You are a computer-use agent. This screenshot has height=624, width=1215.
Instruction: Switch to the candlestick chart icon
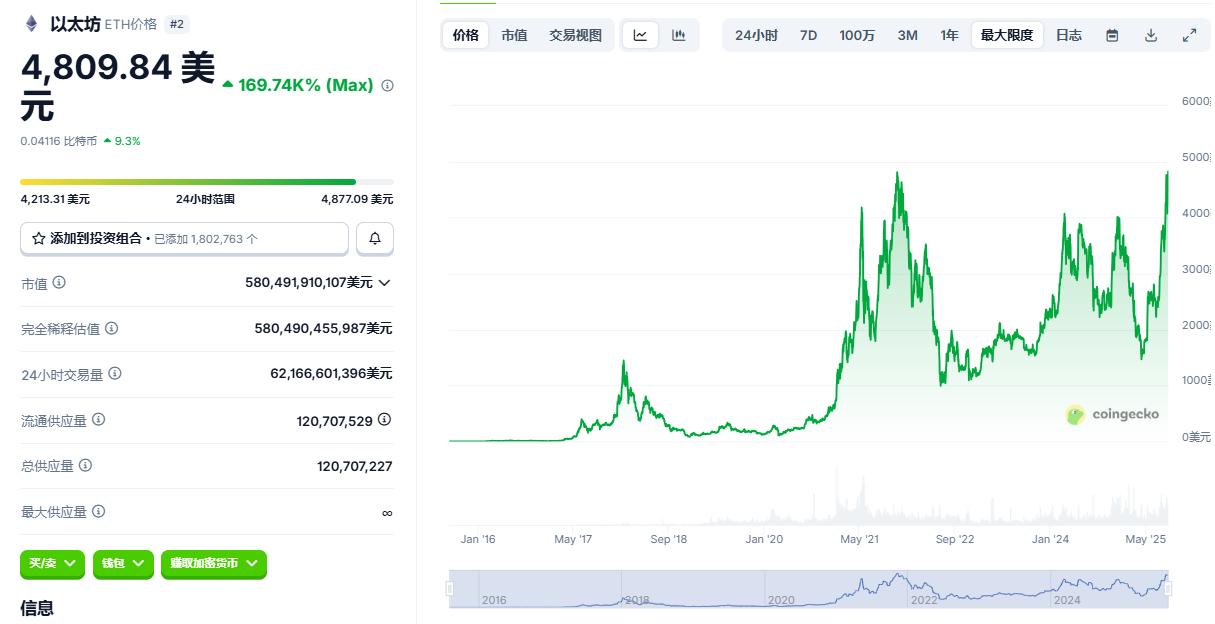[679, 34]
